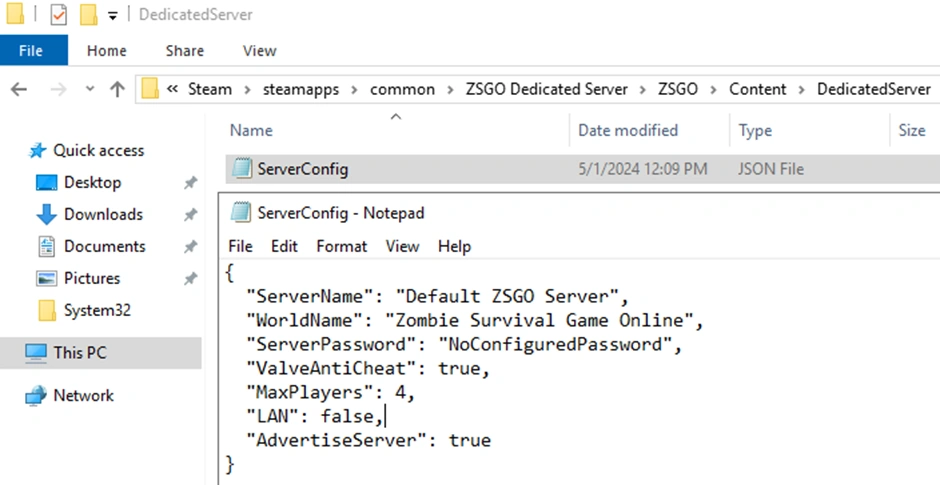Click ZSGO Dedicated Server breadcrumb segment
The image size is (940, 485).
pos(546,89)
